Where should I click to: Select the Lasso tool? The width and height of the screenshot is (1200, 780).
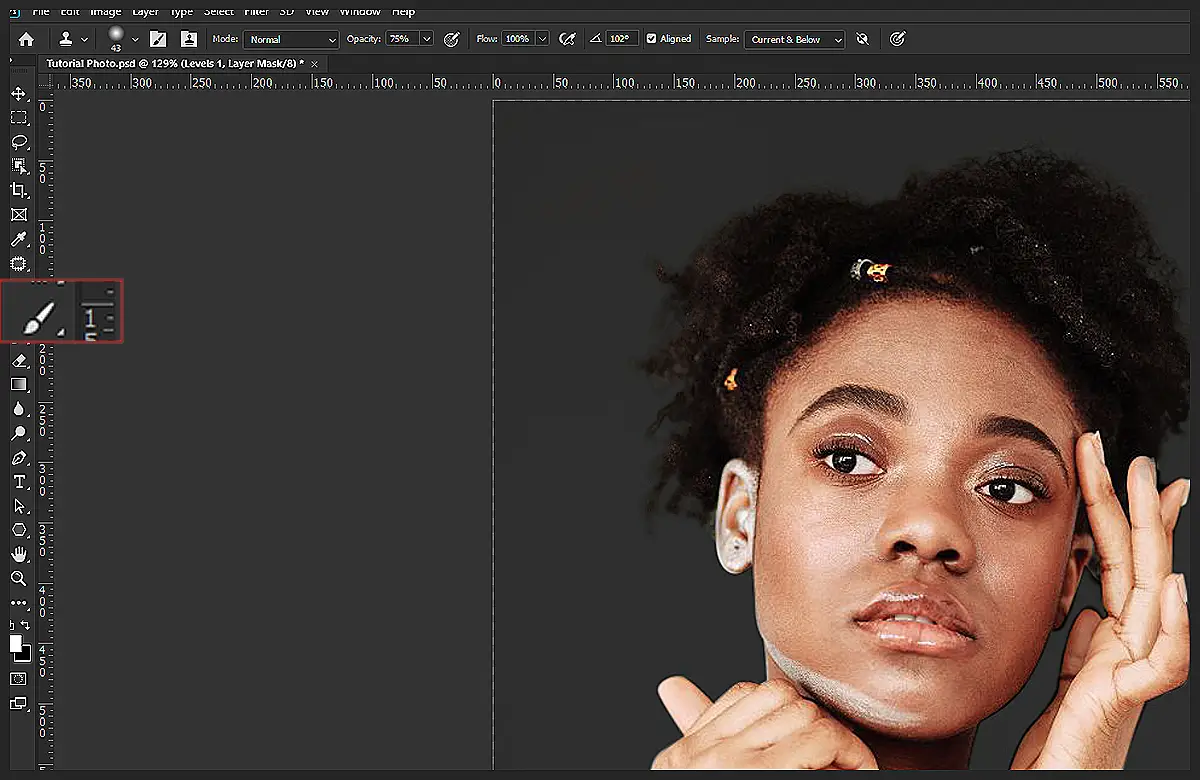[18, 142]
